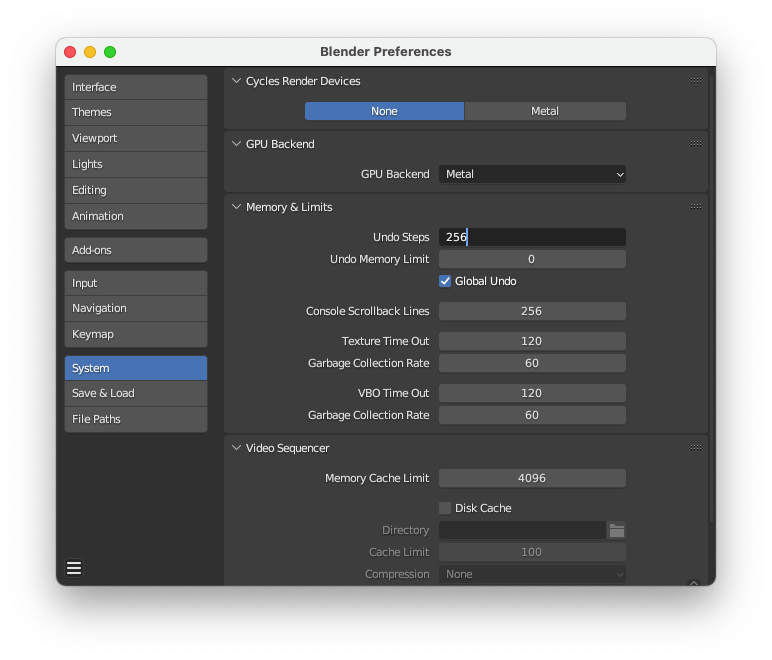Select the System preferences tab
Image resolution: width=772 pixels, height=660 pixels.
coord(136,368)
